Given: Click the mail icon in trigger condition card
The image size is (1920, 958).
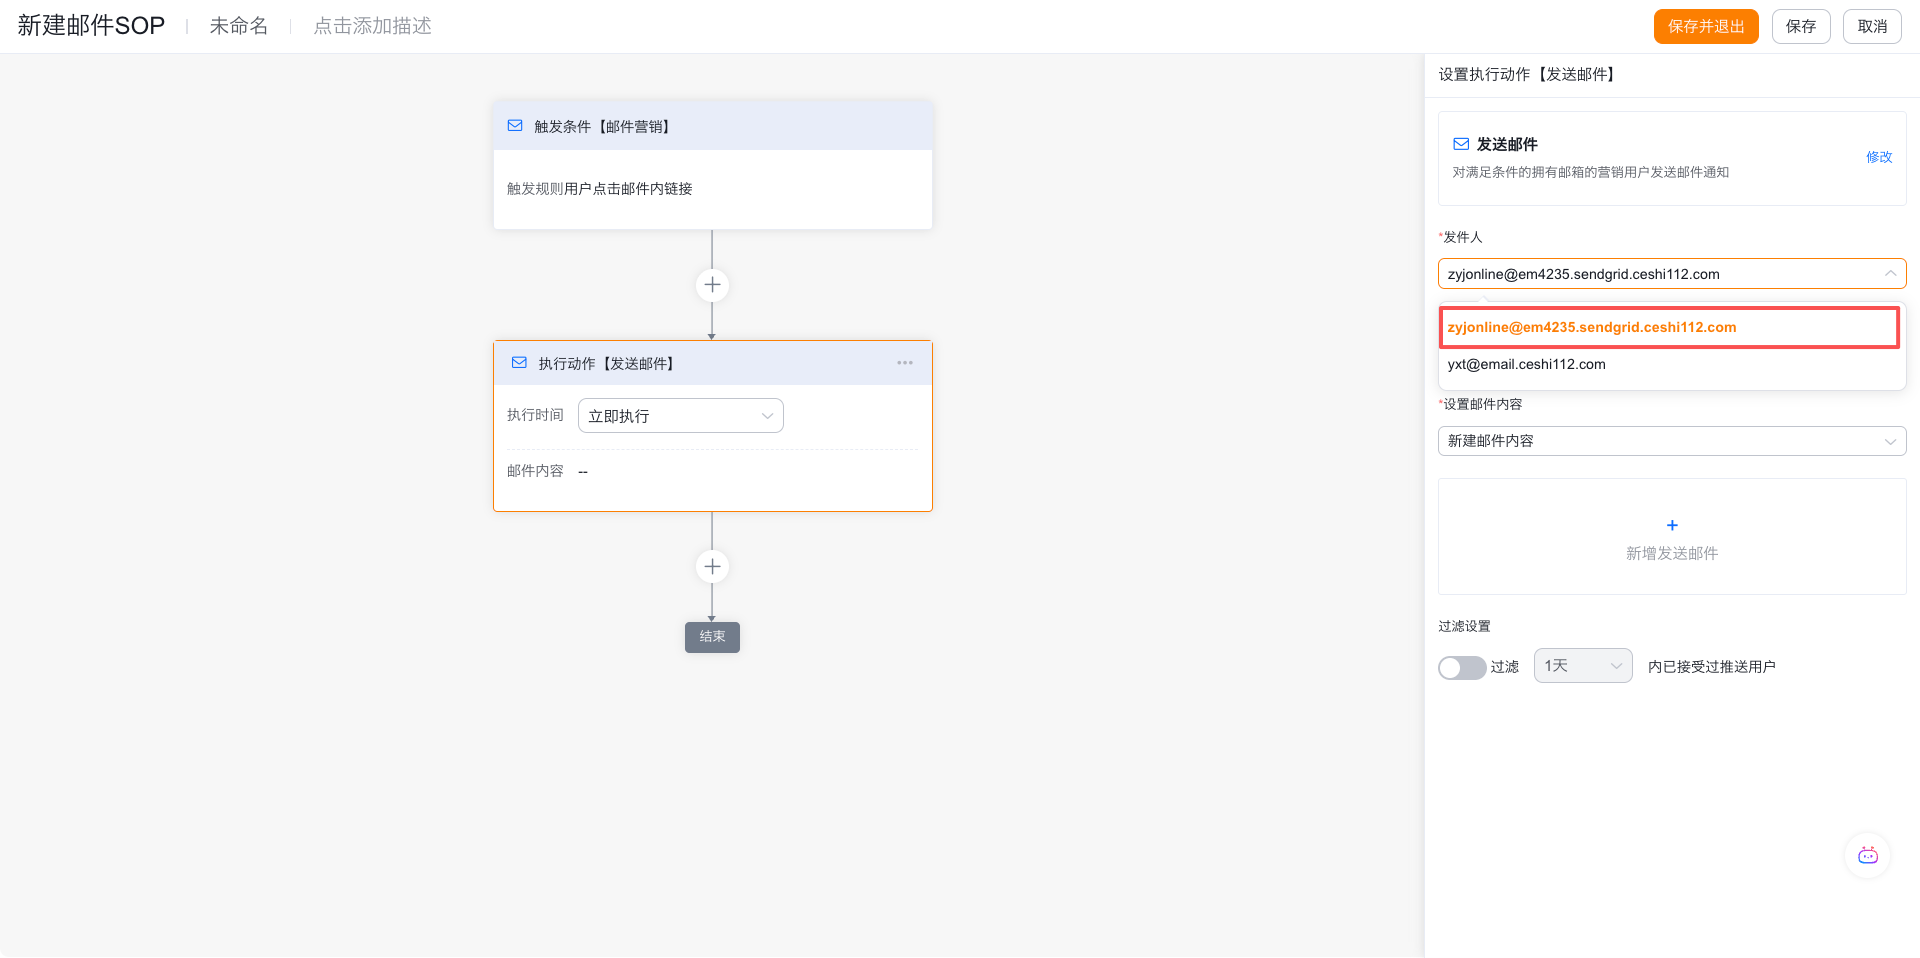Looking at the screenshot, I should tap(515, 126).
